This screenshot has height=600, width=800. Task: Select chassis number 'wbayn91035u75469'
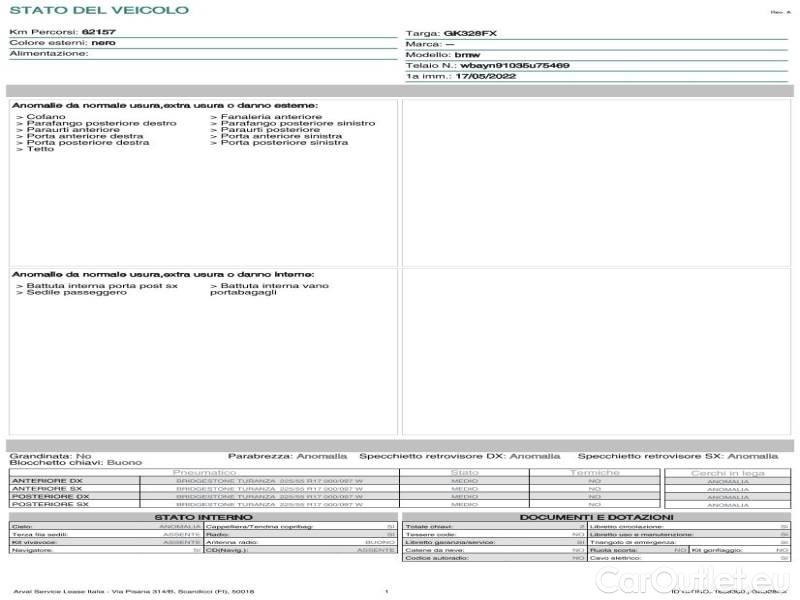pos(515,66)
